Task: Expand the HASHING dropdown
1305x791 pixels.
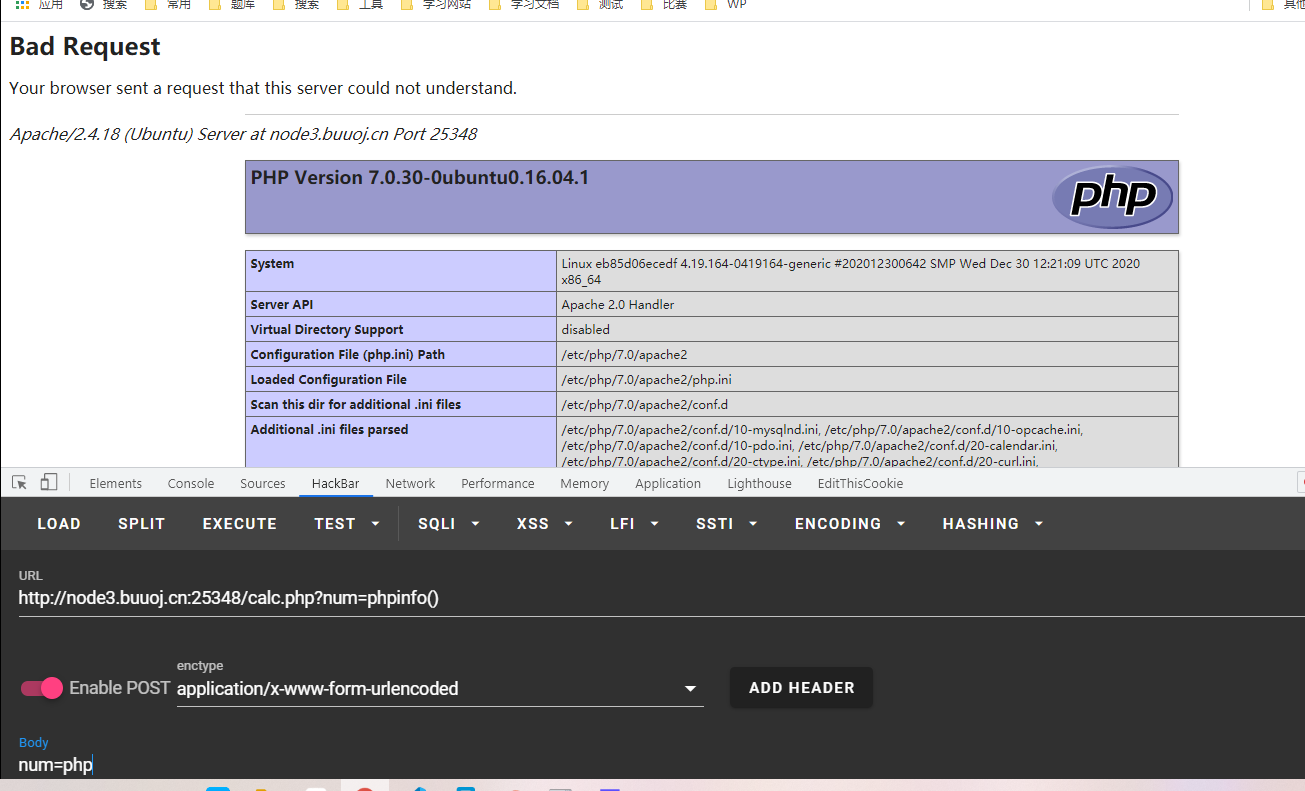Action: 992,524
